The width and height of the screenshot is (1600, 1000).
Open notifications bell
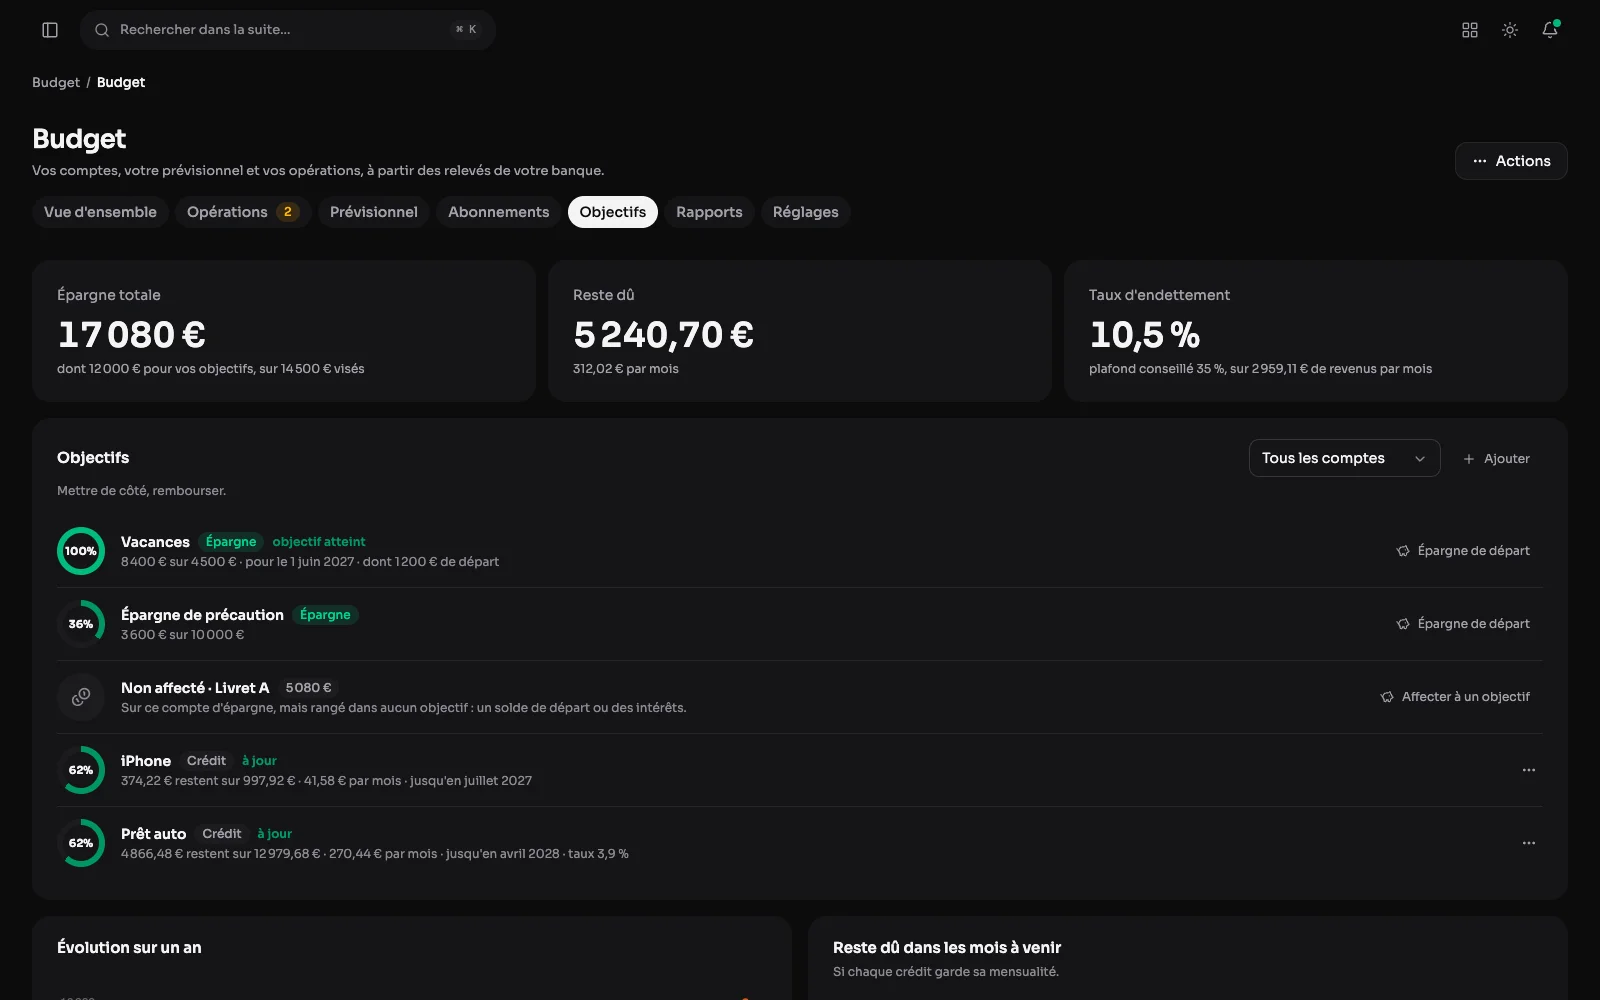pyautogui.click(x=1550, y=30)
